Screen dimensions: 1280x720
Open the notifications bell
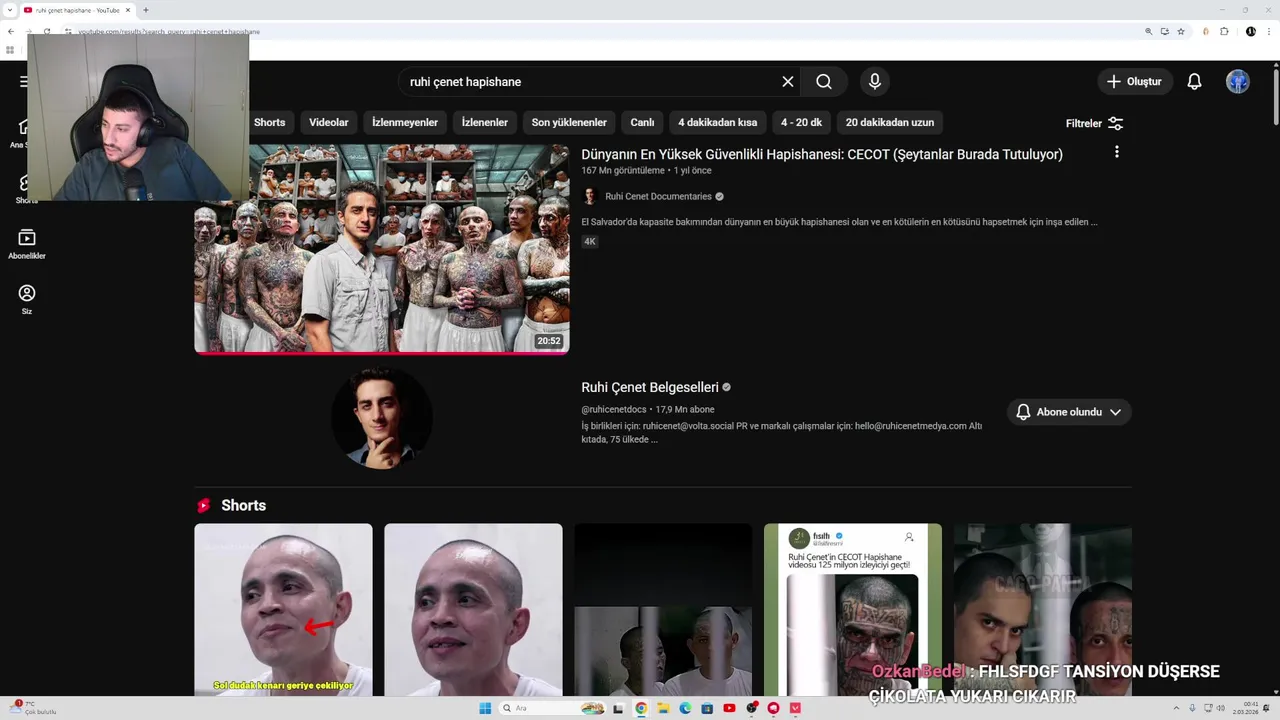[1194, 82]
